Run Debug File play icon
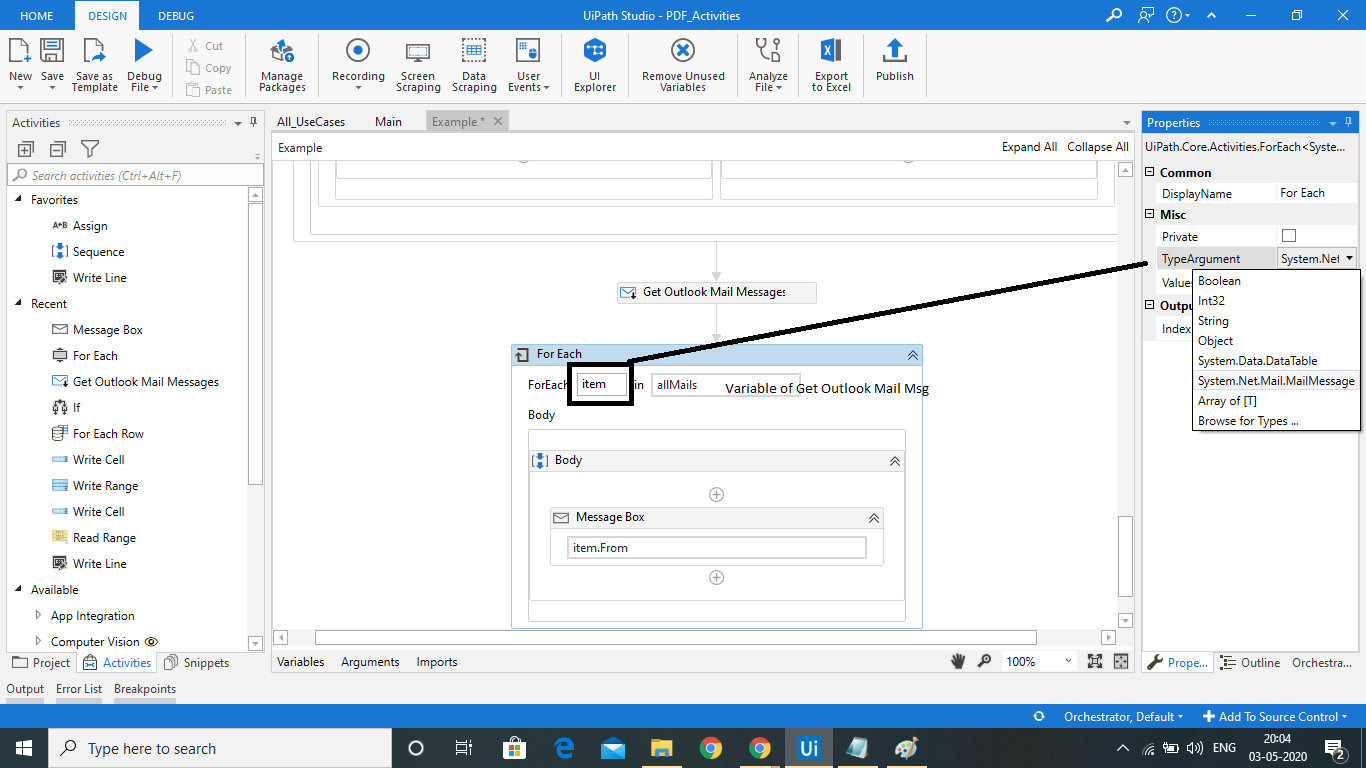The height and width of the screenshot is (768, 1366). coord(144,52)
